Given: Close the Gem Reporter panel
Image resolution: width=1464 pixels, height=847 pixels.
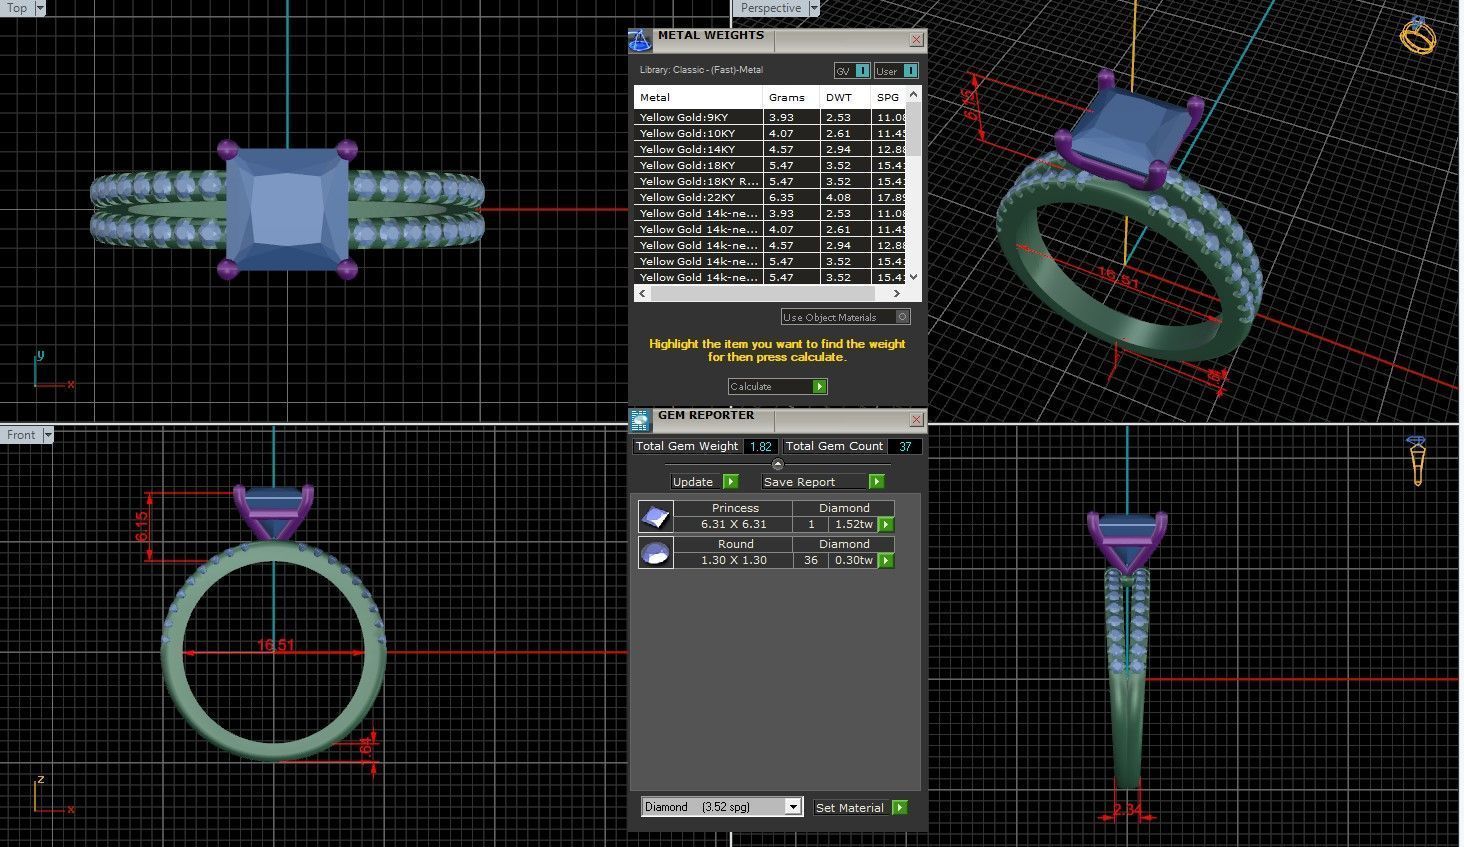Looking at the screenshot, I should tap(916, 420).
